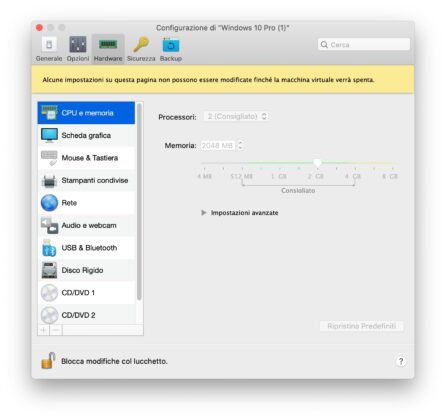Open the Opzioni toolbar icon

78,45
